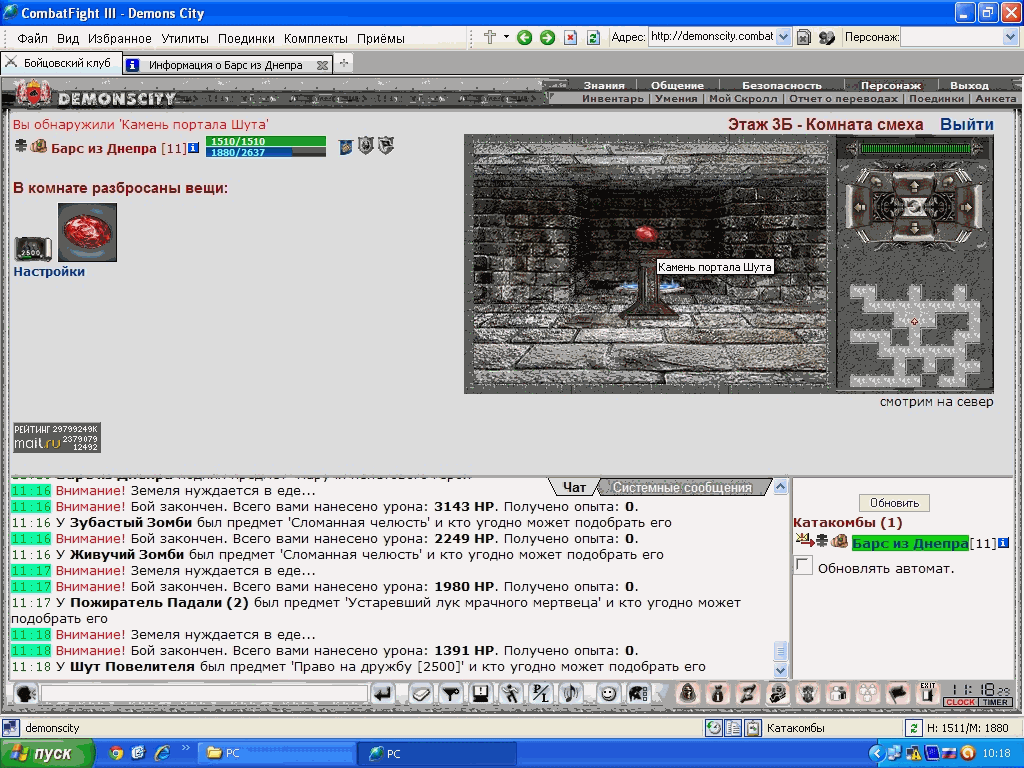Switch display to TIMER mode

point(995,703)
